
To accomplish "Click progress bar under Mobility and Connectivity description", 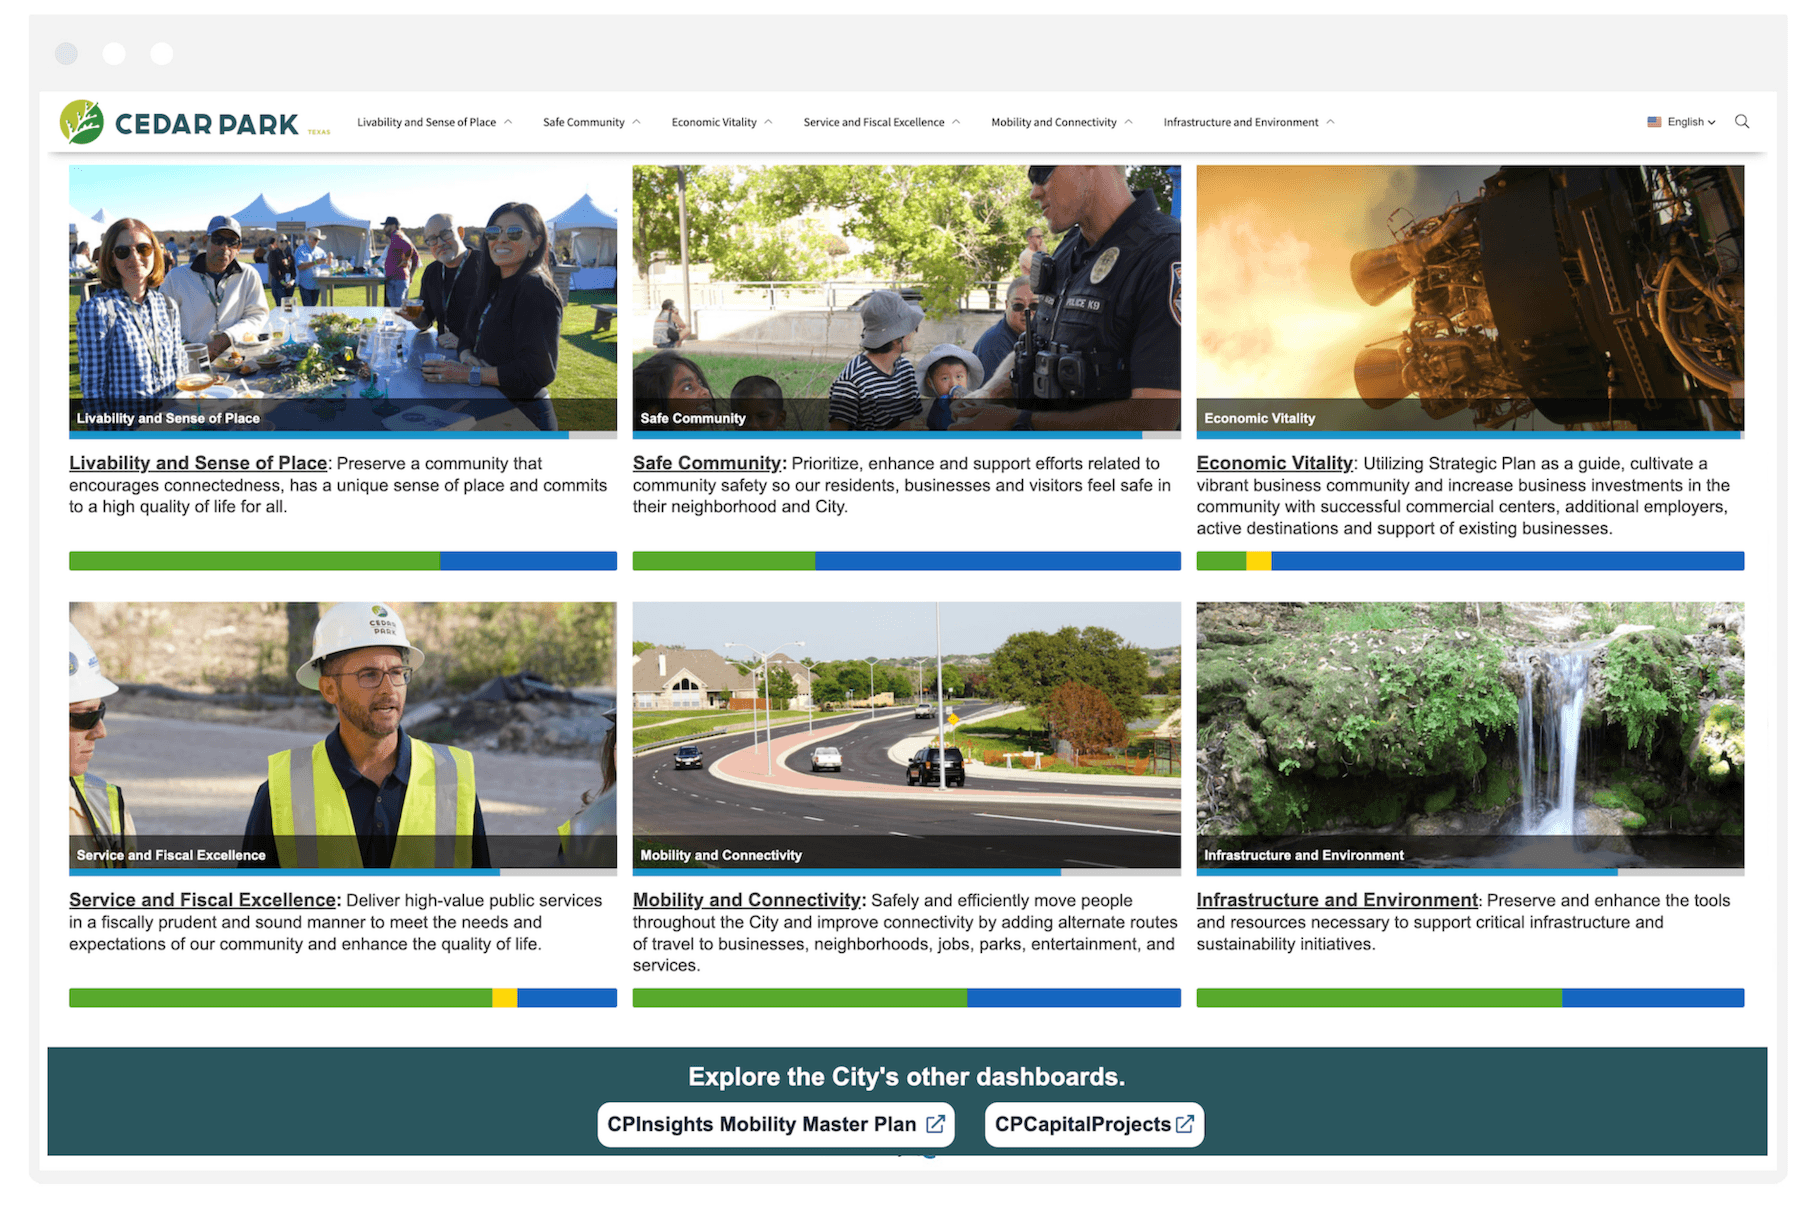I will click(907, 998).
